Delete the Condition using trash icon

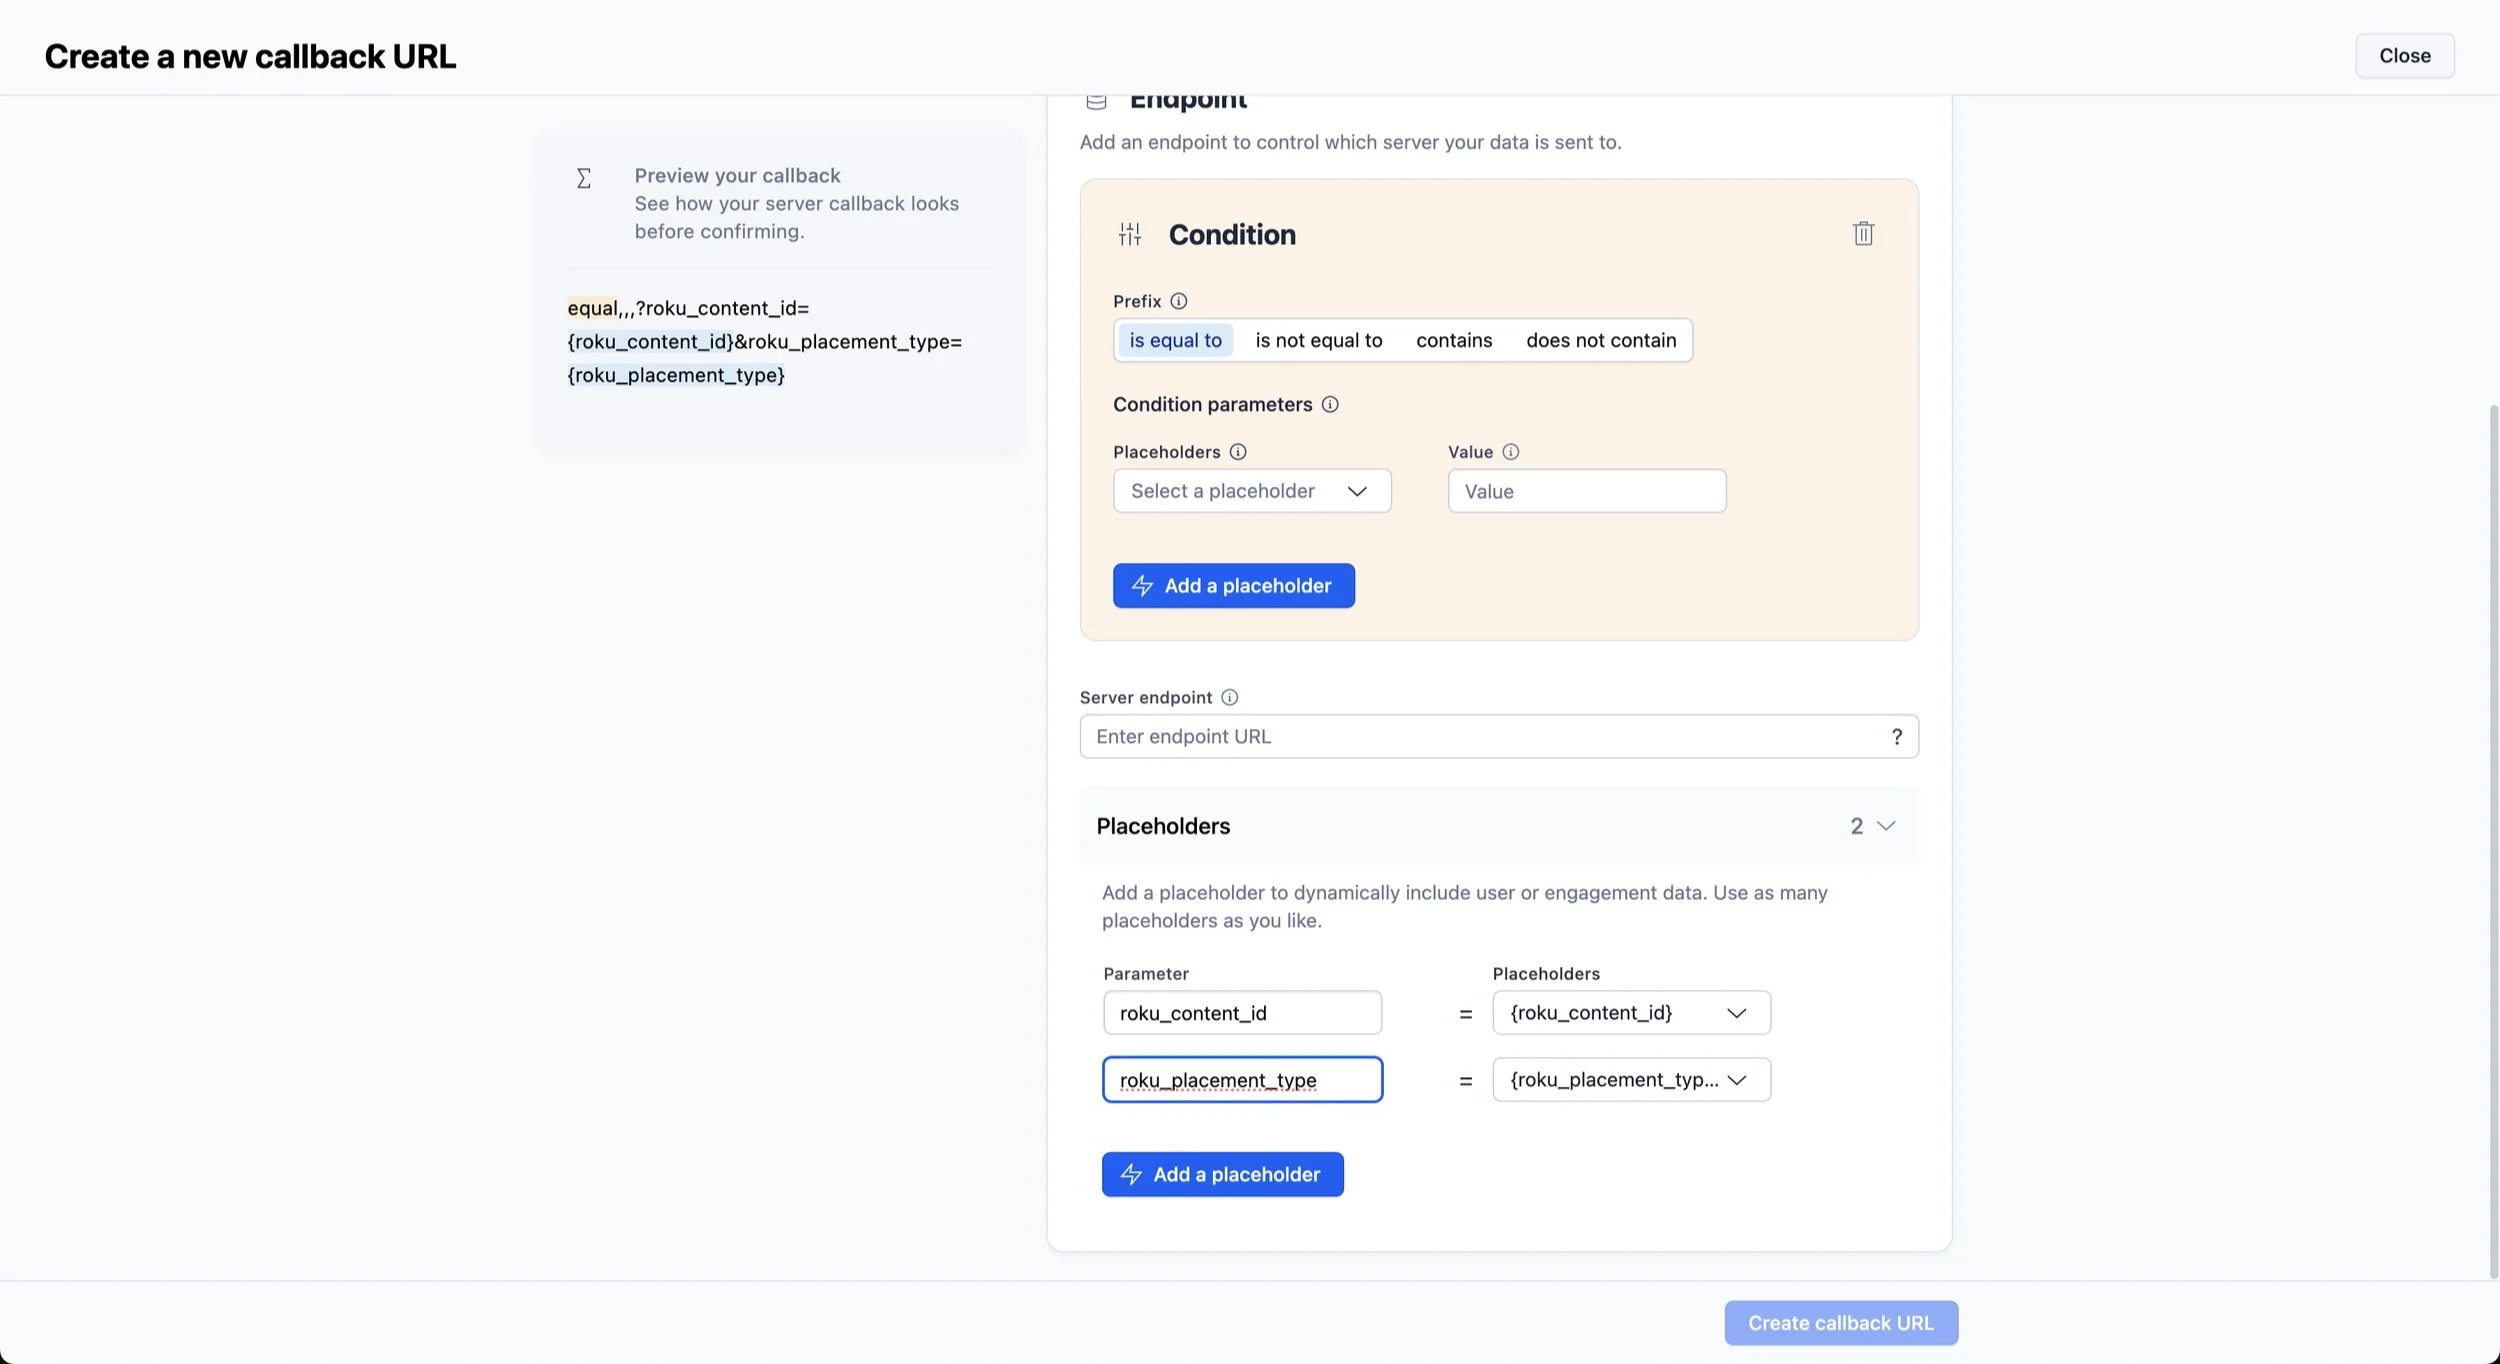click(x=1862, y=233)
